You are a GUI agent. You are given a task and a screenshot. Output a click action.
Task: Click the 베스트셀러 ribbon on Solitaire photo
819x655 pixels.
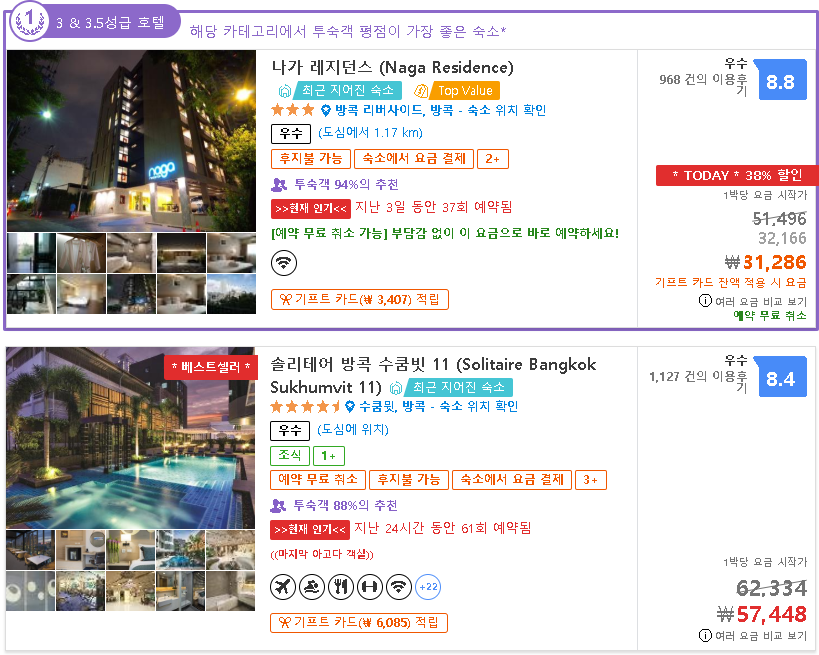[x=210, y=367]
